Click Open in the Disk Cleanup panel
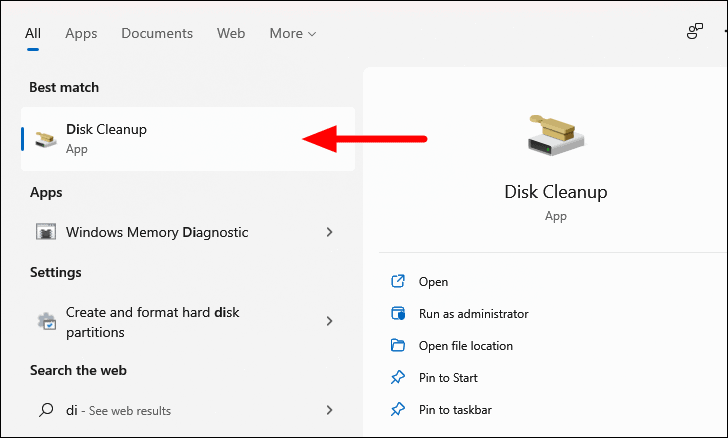728x438 pixels. click(433, 282)
